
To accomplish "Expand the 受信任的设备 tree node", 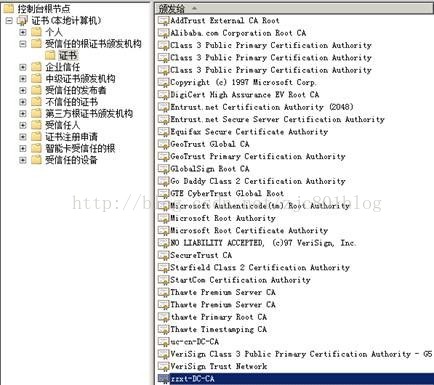I will click(23, 160).
